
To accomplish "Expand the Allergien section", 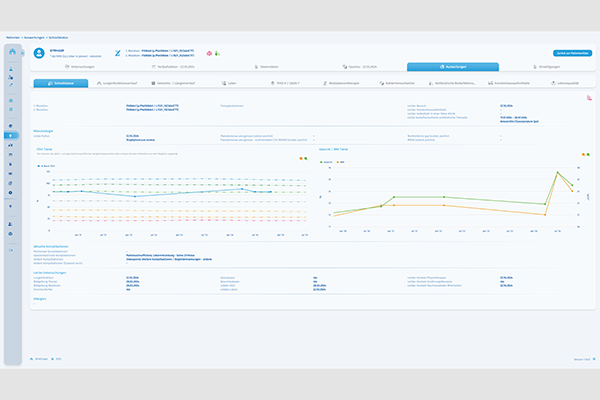I will point(42,297).
